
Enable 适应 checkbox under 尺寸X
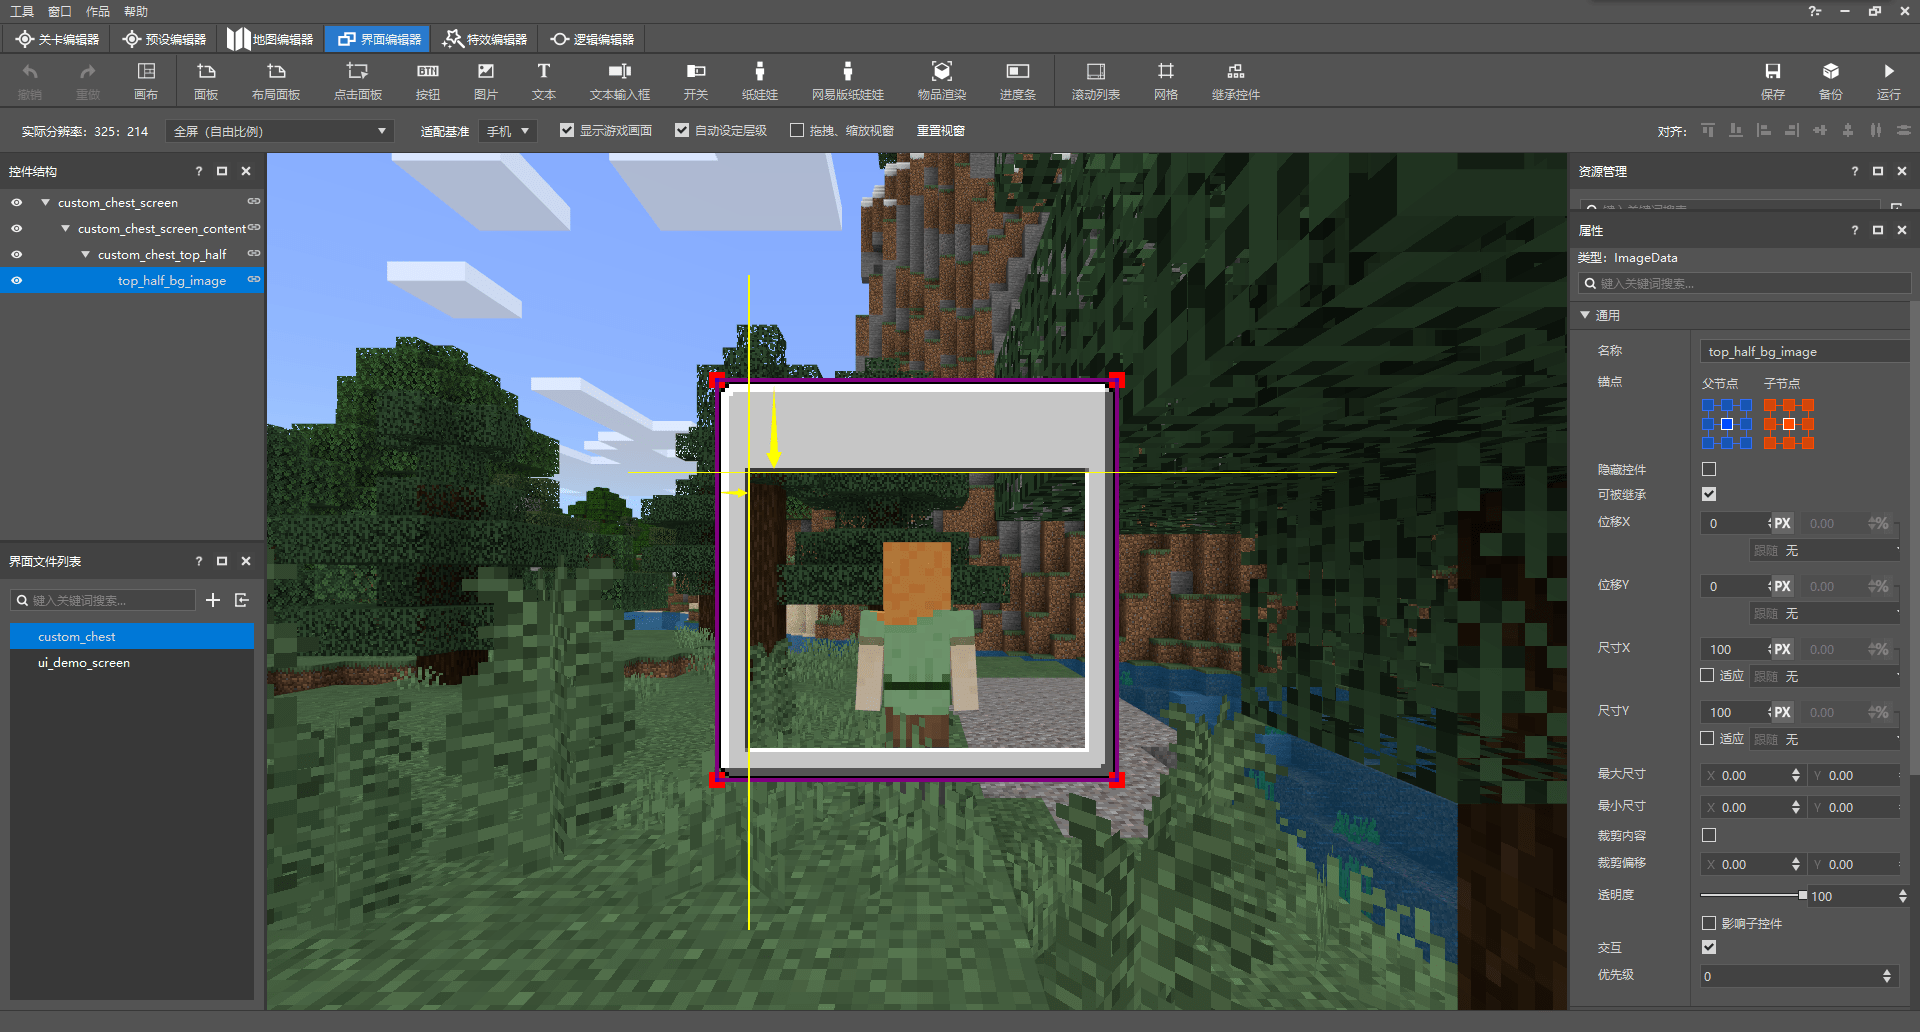point(1707,675)
